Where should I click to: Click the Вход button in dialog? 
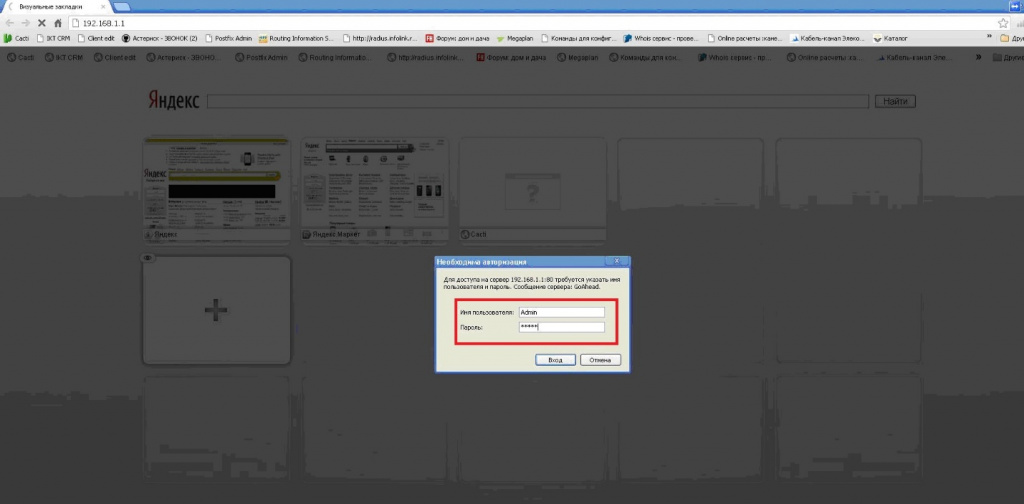point(555,360)
